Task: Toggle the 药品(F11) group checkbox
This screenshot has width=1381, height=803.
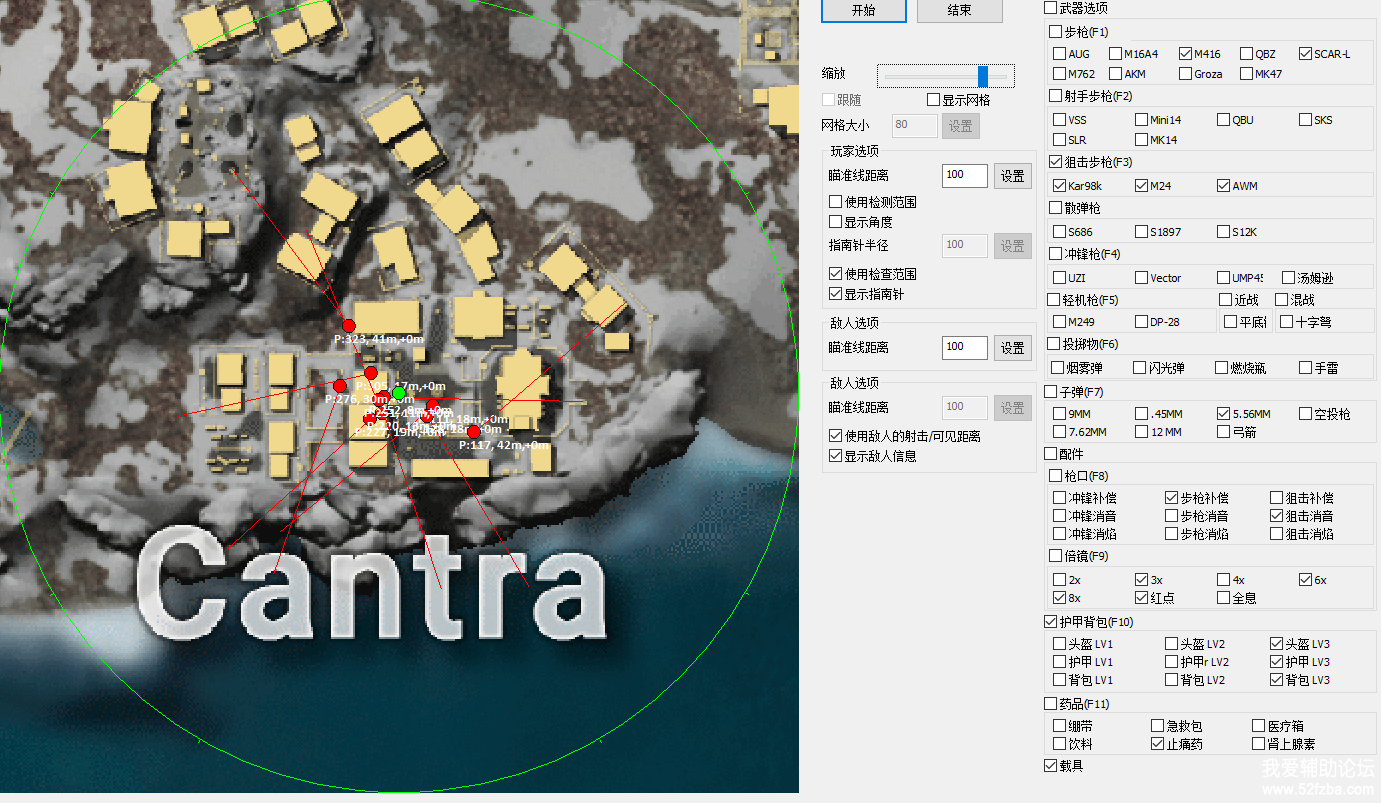Action: pyautogui.click(x=1050, y=704)
